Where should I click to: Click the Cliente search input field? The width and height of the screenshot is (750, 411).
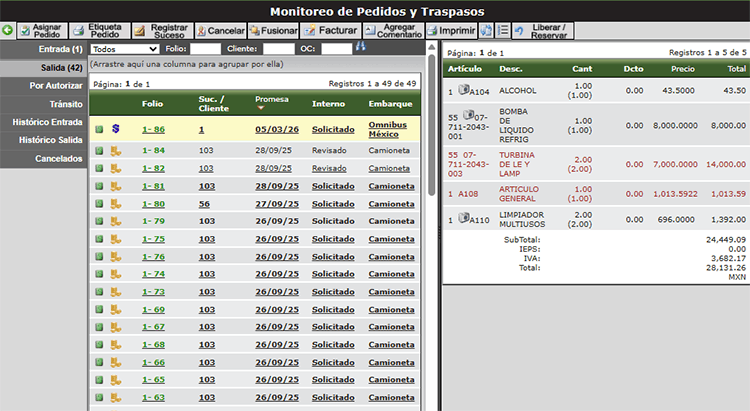279,49
